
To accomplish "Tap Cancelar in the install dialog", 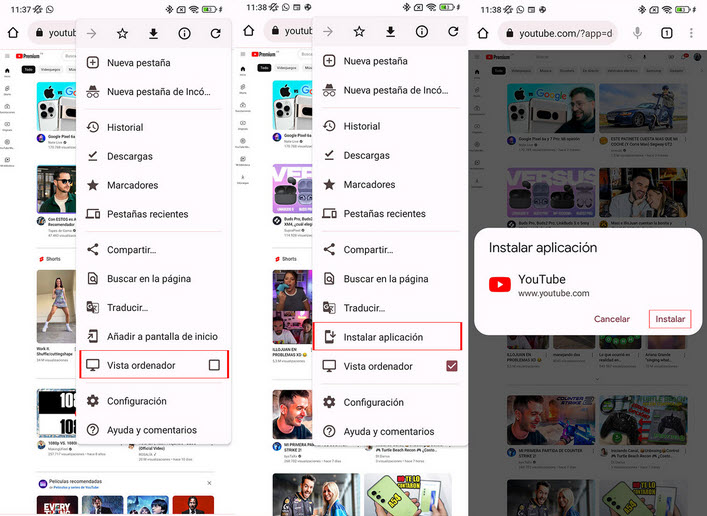I will pyautogui.click(x=611, y=319).
